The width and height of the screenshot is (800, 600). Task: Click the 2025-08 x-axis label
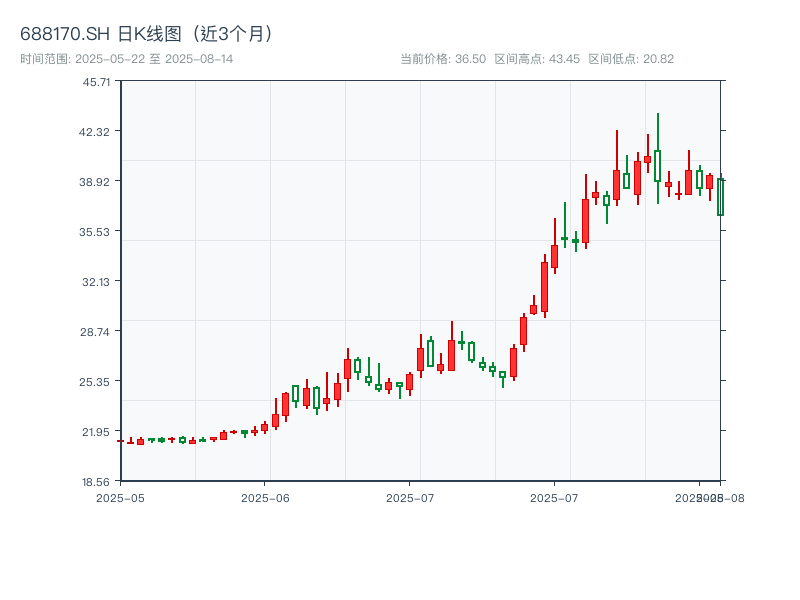click(711, 496)
